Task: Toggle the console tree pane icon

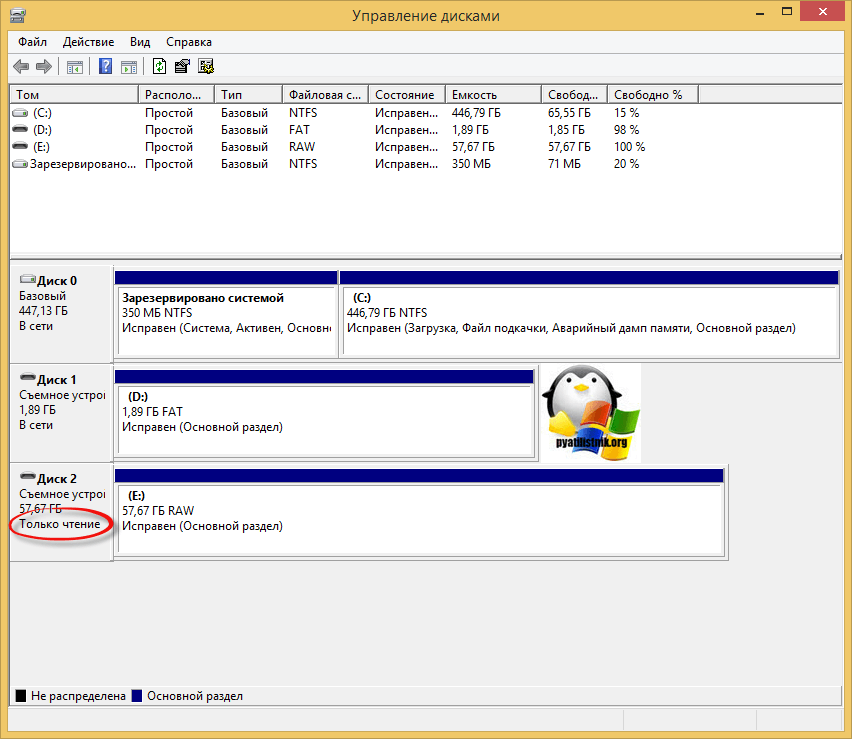Action: [74, 67]
